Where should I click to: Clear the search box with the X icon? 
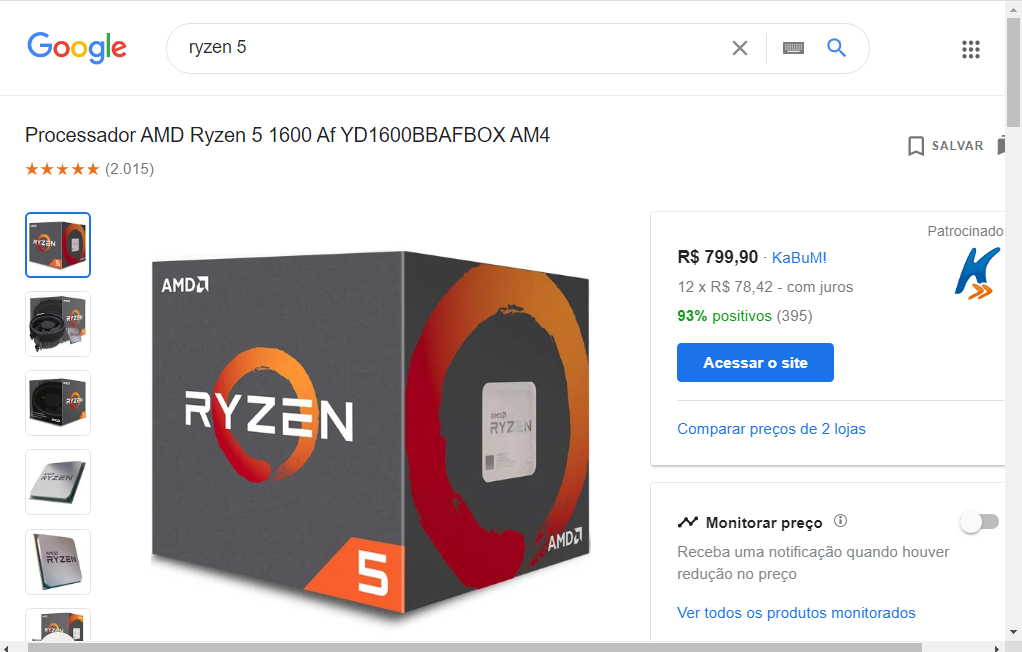click(740, 48)
